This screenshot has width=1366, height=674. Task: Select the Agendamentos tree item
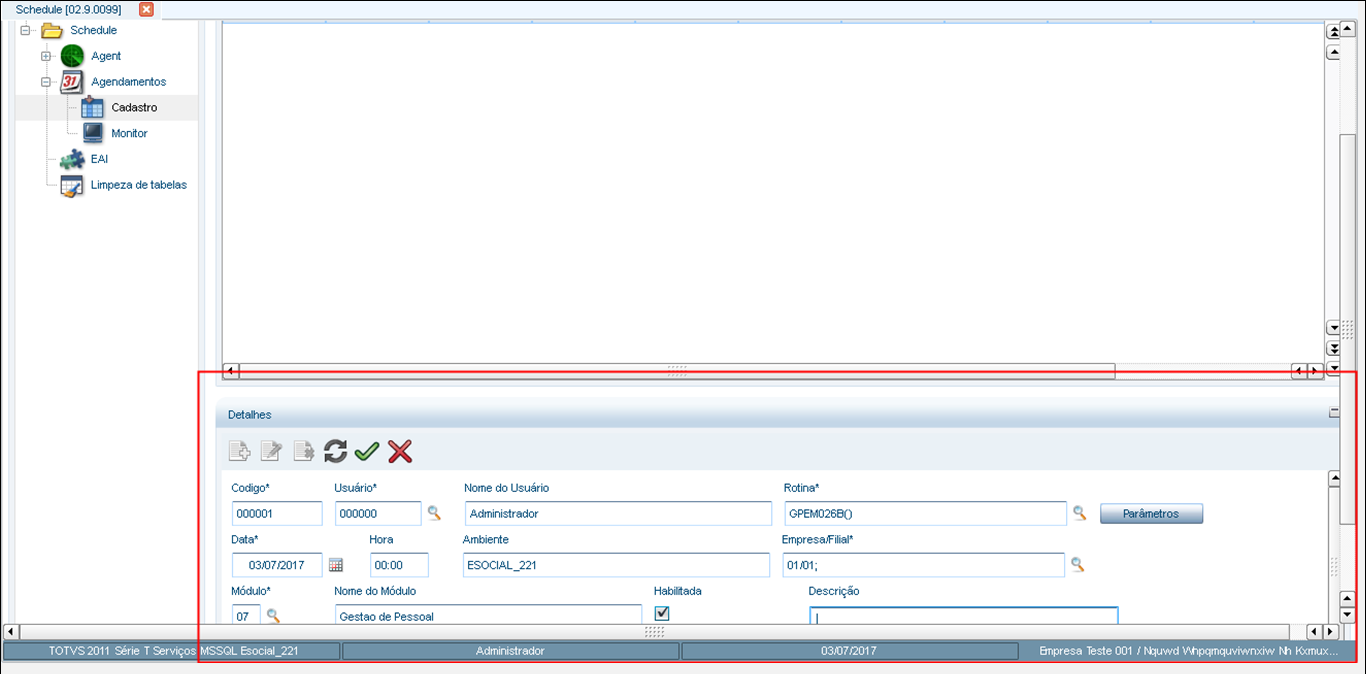pos(129,82)
